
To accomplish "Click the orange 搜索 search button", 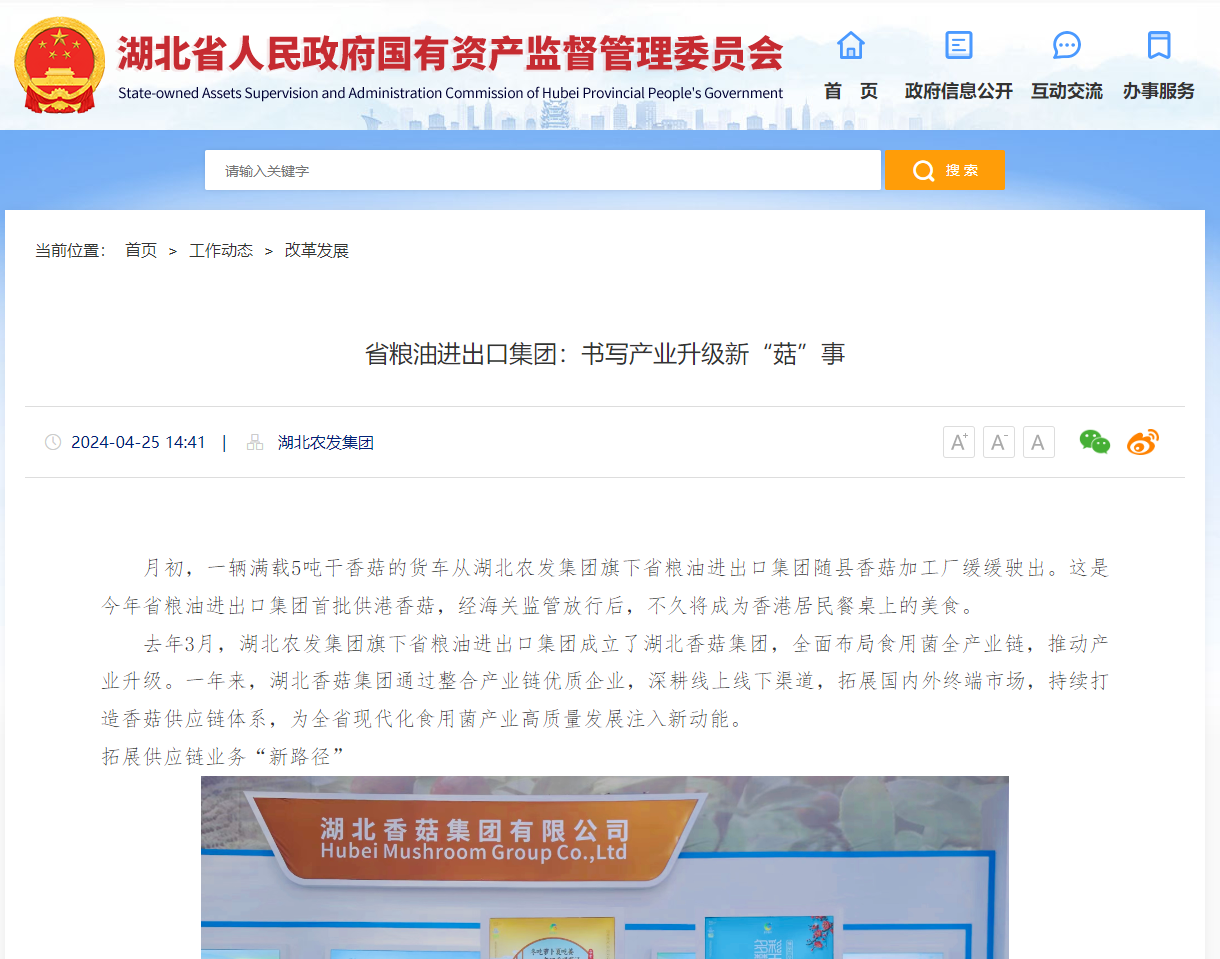I will (x=944, y=170).
